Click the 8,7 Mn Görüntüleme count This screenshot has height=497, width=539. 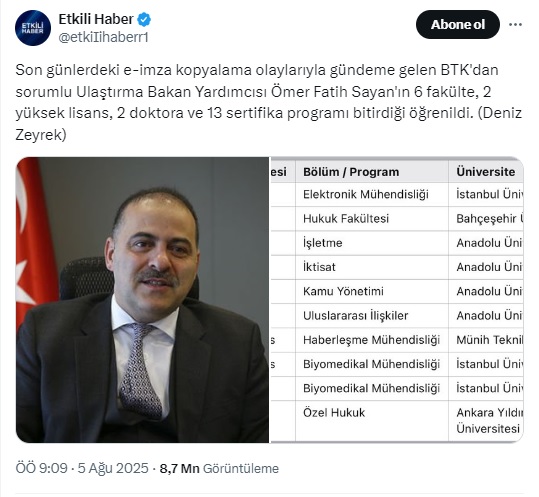click(x=219, y=468)
